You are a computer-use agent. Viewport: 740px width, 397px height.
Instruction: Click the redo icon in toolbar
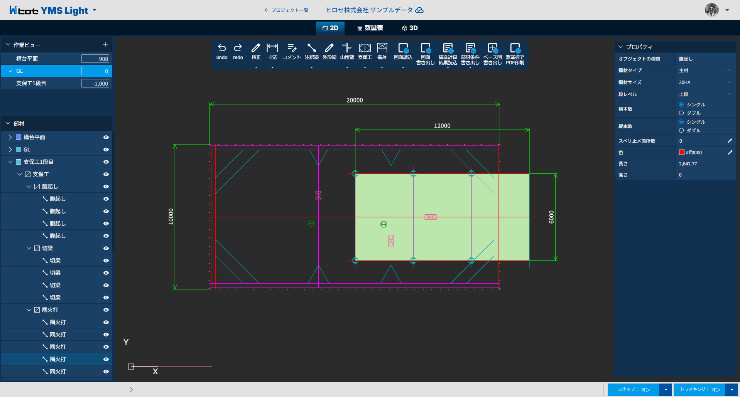click(238, 48)
